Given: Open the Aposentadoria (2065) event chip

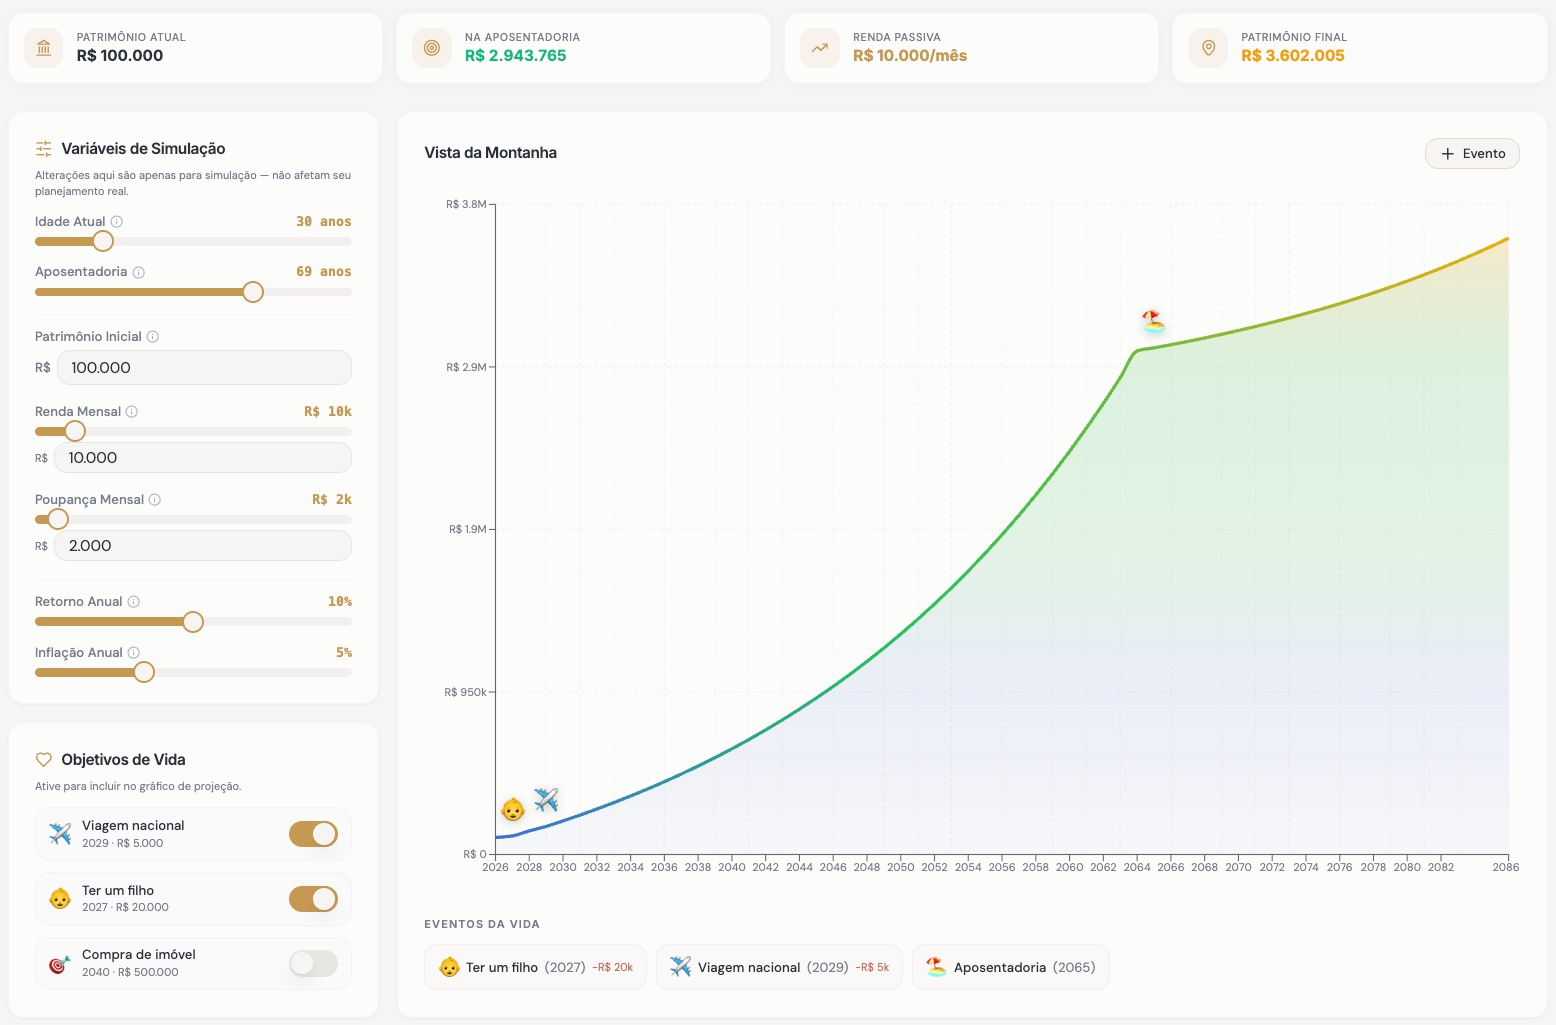Looking at the screenshot, I should pyautogui.click(x=1011, y=967).
